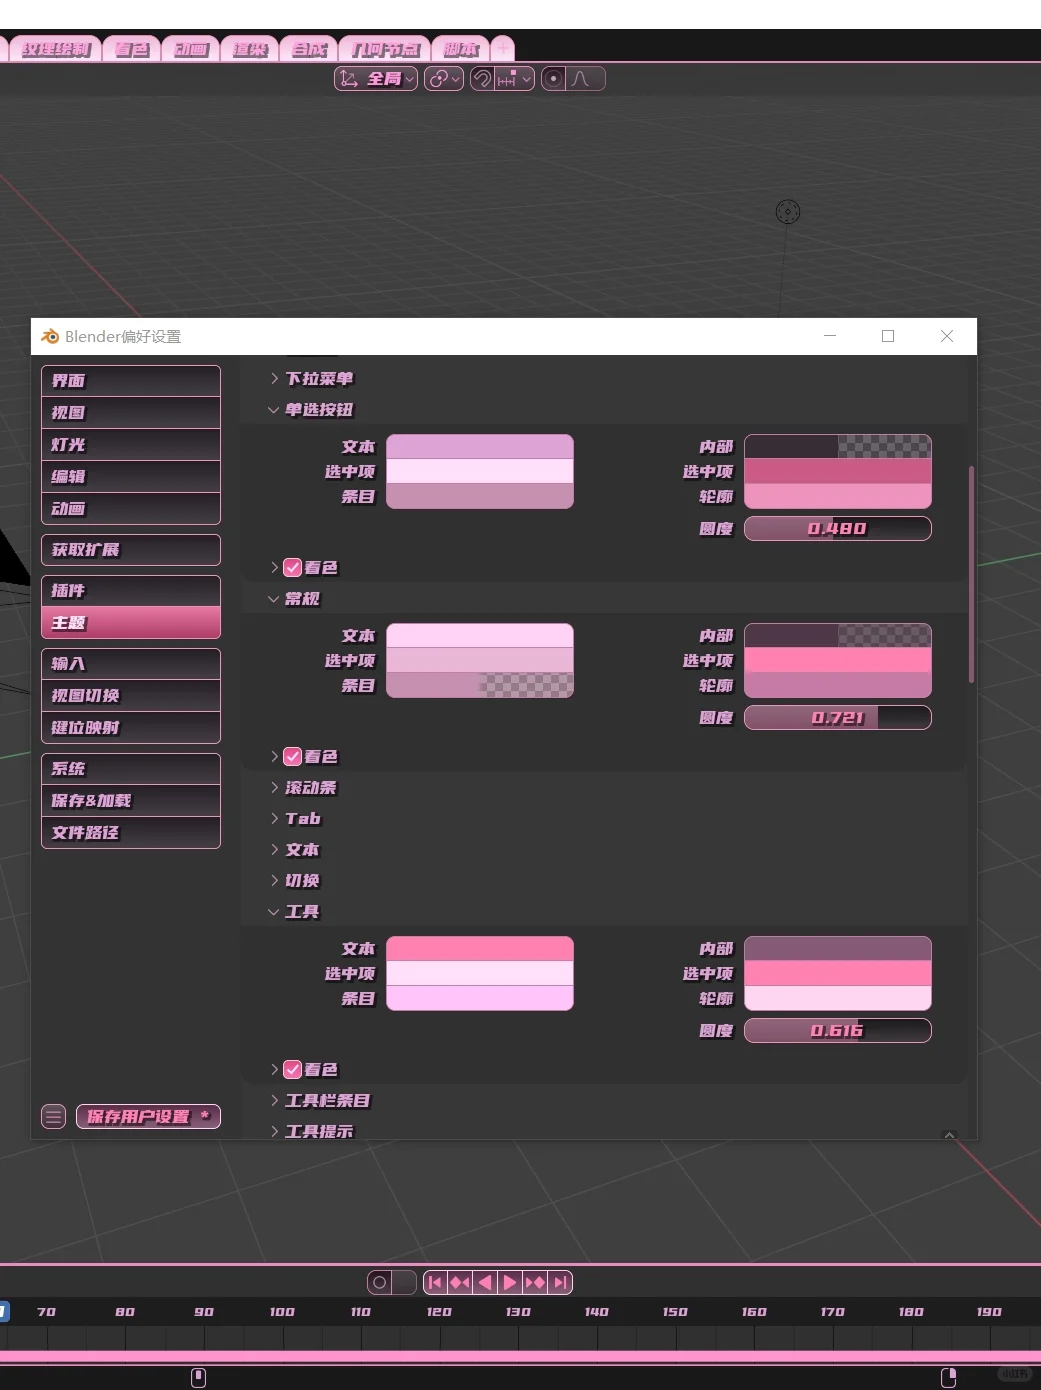1041x1390 pixels.
Task: Jump to the timeline end frame
Action: click(x=560, y=1282)
